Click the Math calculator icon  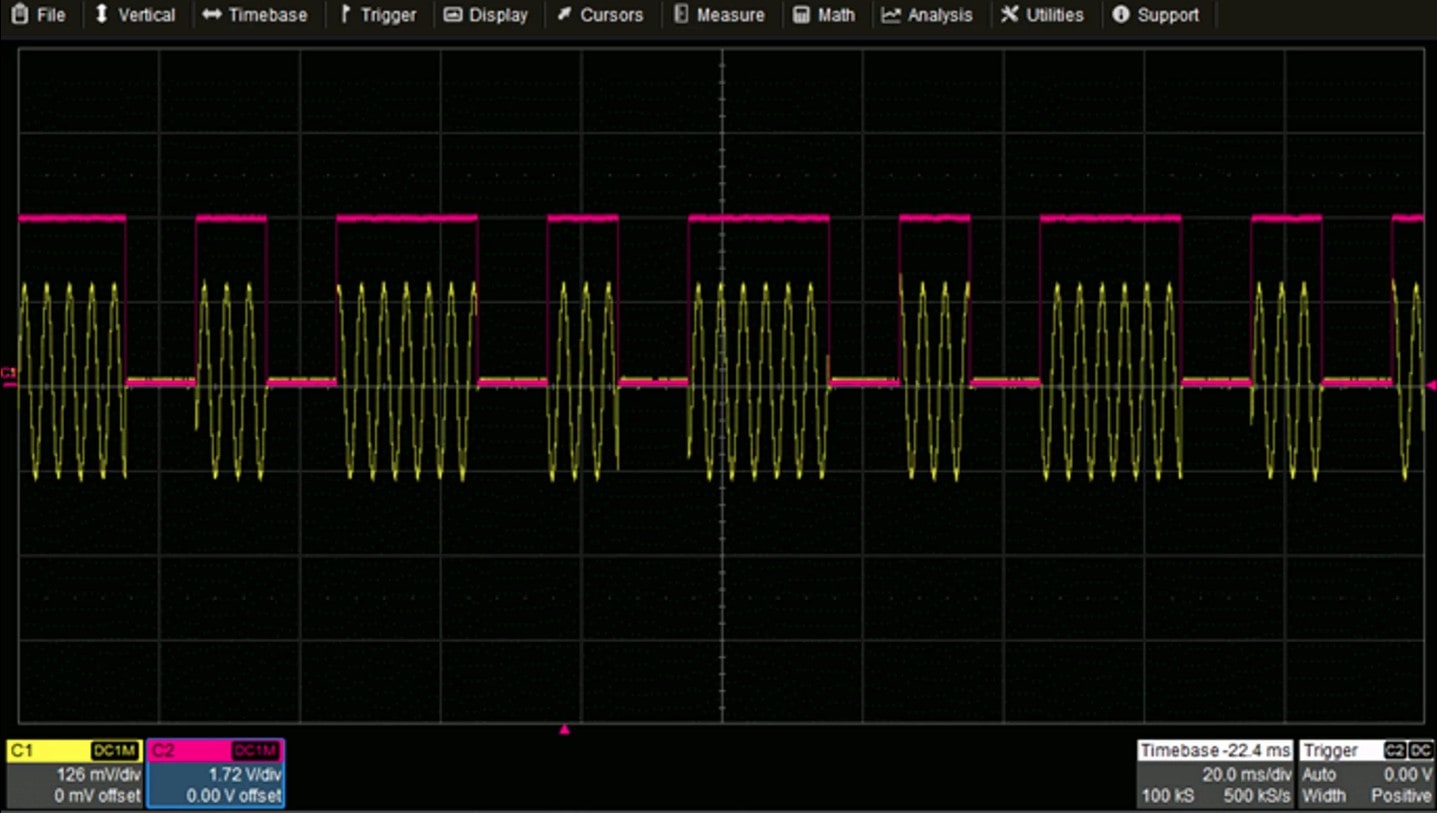point(802,14)
